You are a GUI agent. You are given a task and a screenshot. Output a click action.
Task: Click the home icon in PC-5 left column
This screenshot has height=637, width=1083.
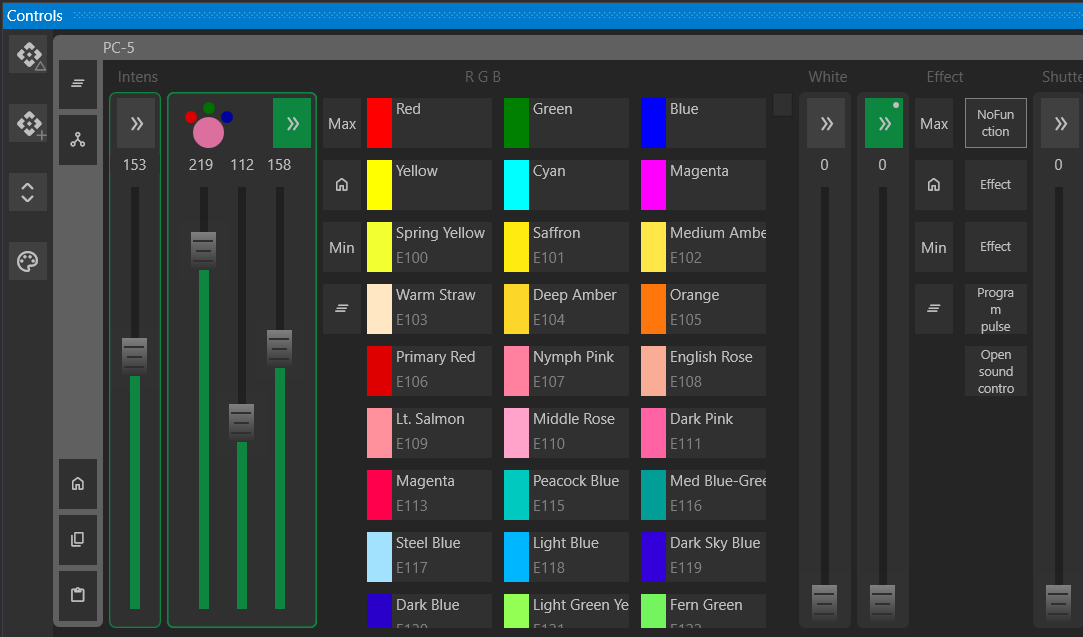click(78, 484)
